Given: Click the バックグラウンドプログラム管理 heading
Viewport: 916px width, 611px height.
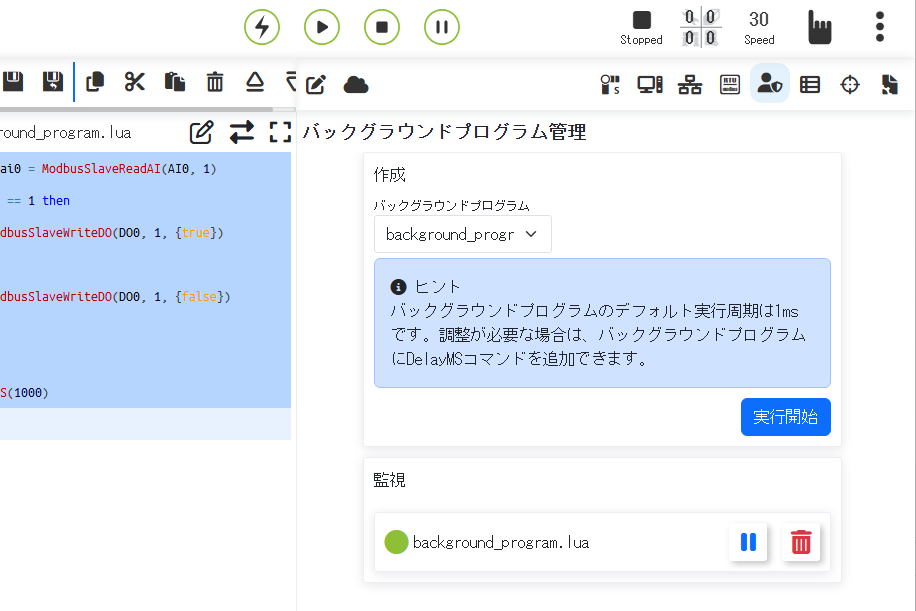Looking at the screenshot, I should pos(444,131).
